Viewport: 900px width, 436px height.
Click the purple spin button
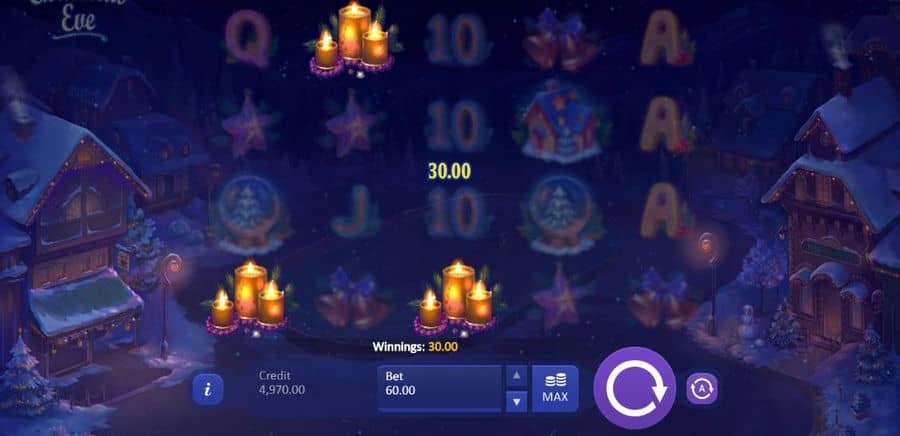pyautogui.click(x=634, y=388)
